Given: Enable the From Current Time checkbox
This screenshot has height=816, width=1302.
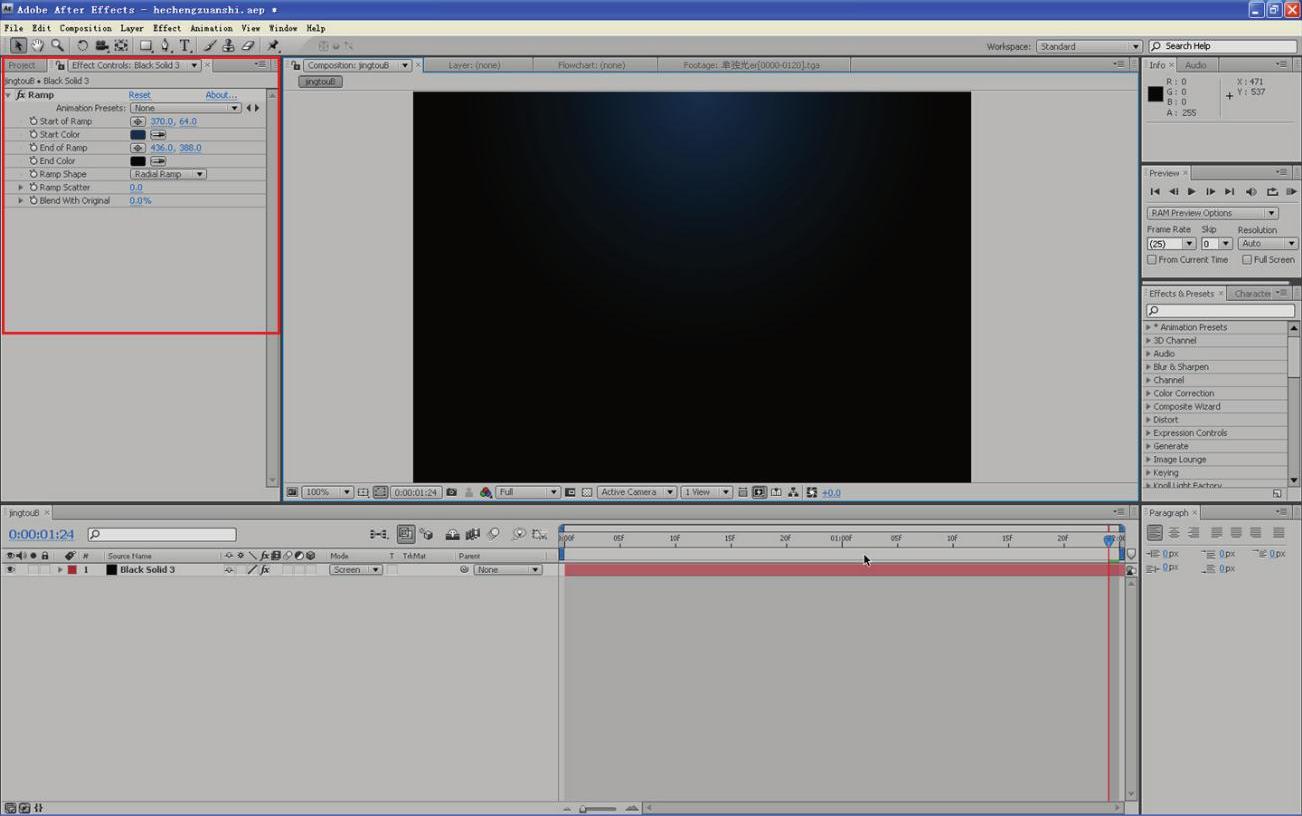Looking at the screenshot, I should point(1152,259).
